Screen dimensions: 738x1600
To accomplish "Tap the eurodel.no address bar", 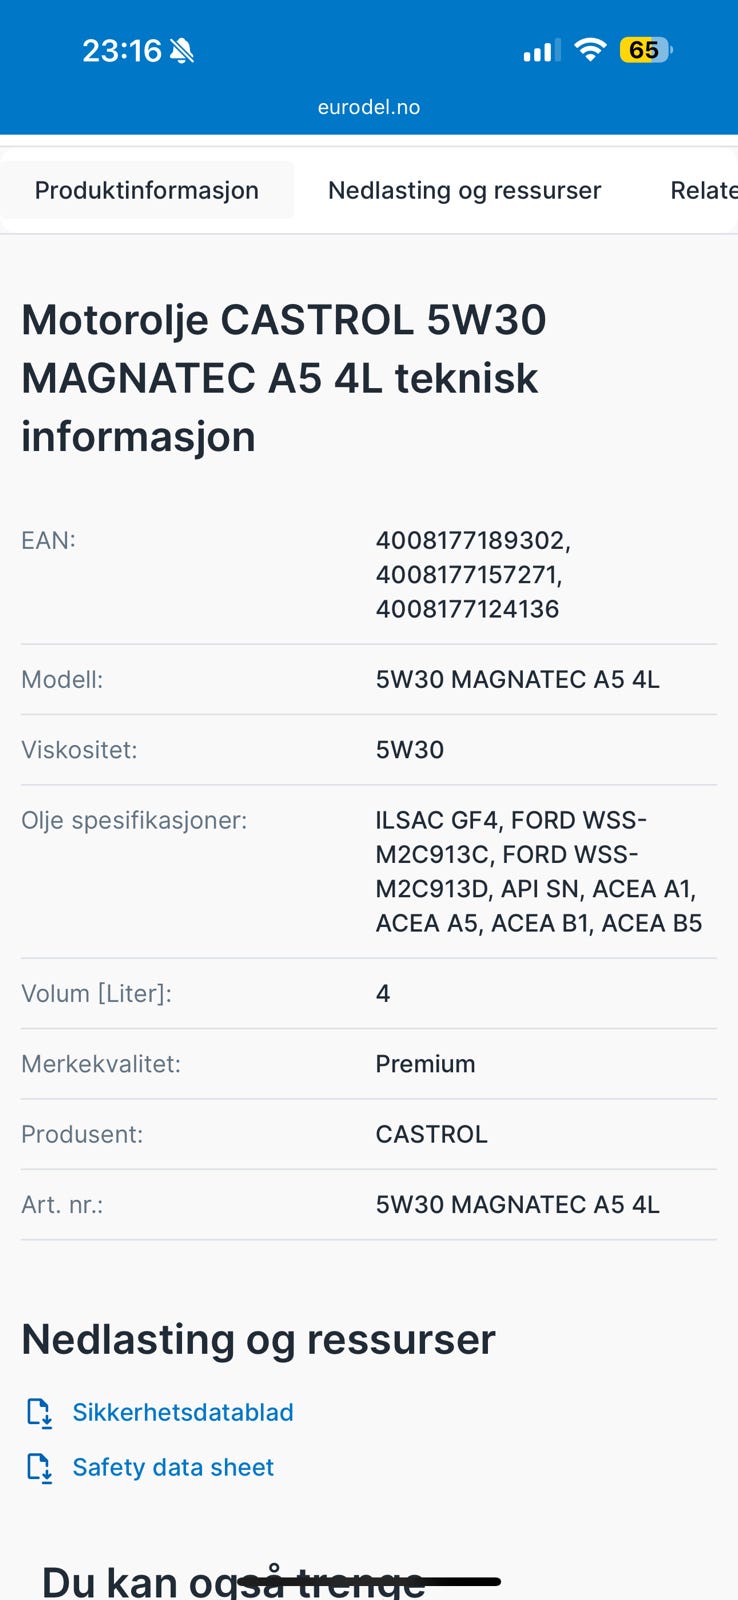I will 369,107.
